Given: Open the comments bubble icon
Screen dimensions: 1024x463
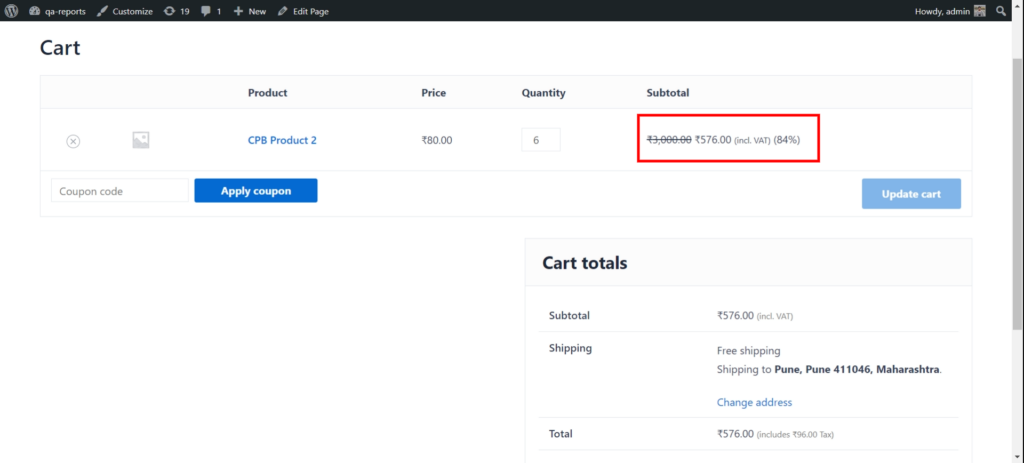Looking at the screenshot, I should [206, 11].
